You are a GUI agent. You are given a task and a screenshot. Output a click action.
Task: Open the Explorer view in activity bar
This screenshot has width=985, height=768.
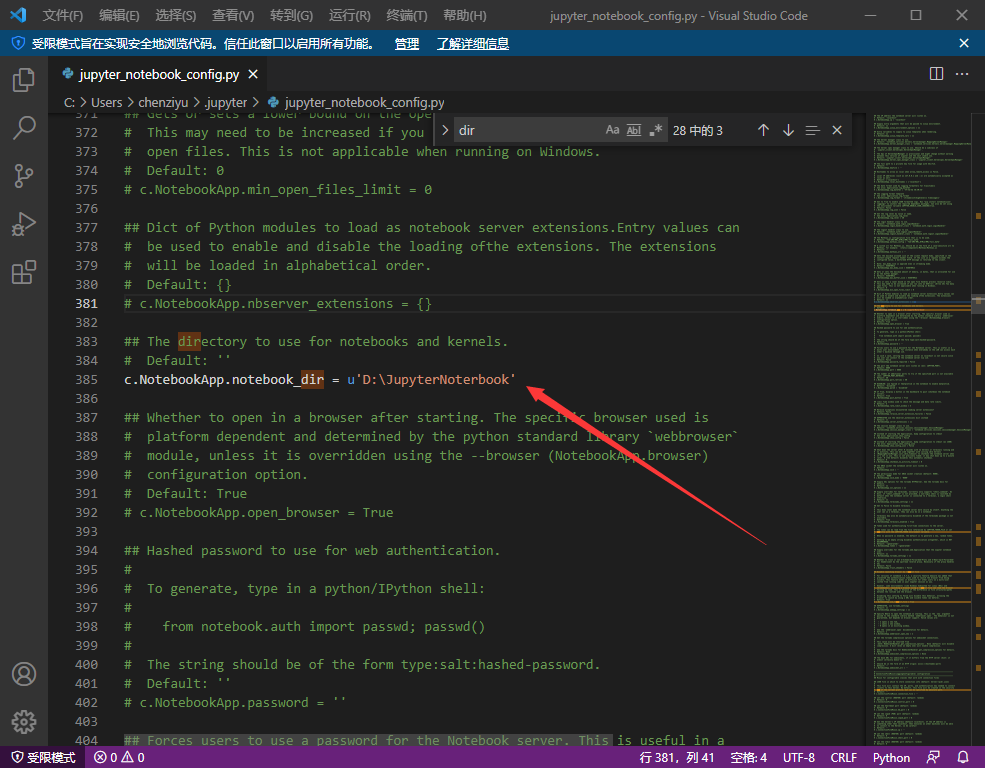pos(24,80)
